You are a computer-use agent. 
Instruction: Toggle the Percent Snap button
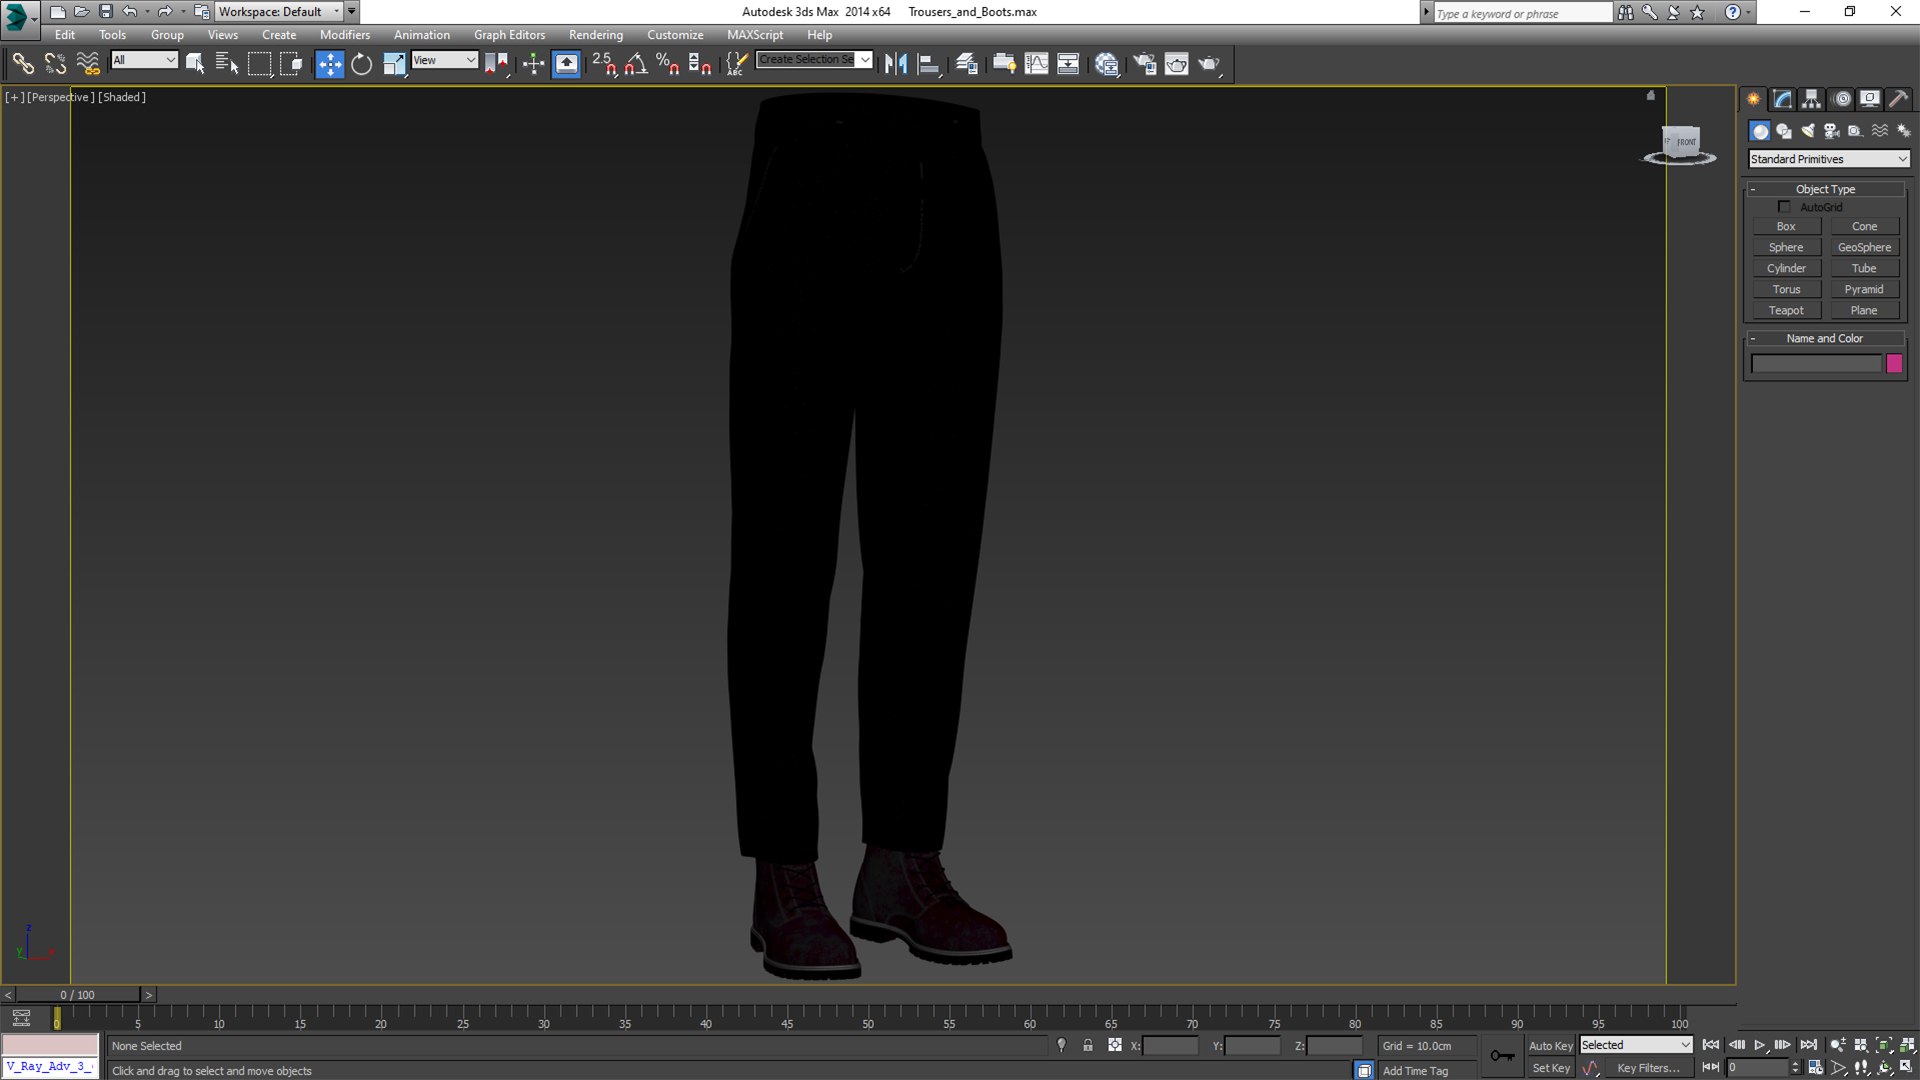click(668, 64)
